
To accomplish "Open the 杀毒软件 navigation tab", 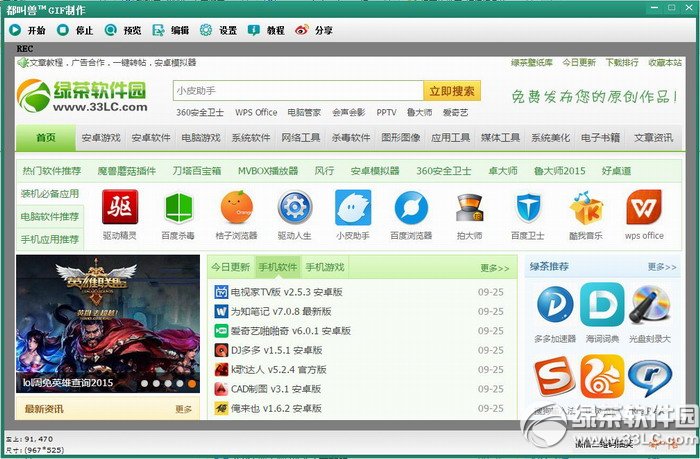I will [351, 138].
